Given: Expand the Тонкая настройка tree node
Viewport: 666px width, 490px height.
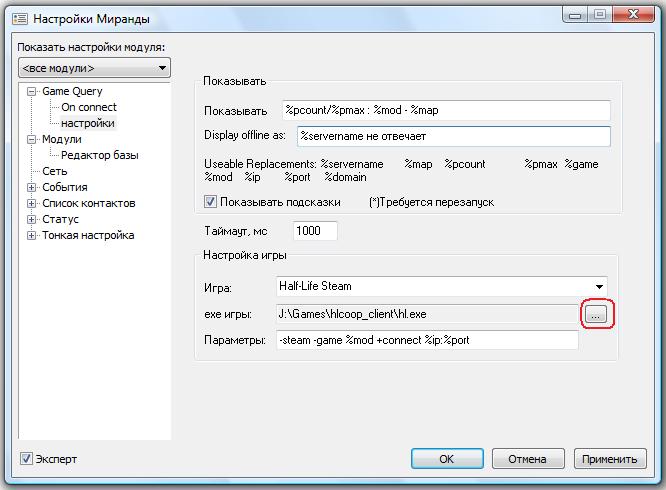Looking at the screenshot, I should tap(31, 235).
